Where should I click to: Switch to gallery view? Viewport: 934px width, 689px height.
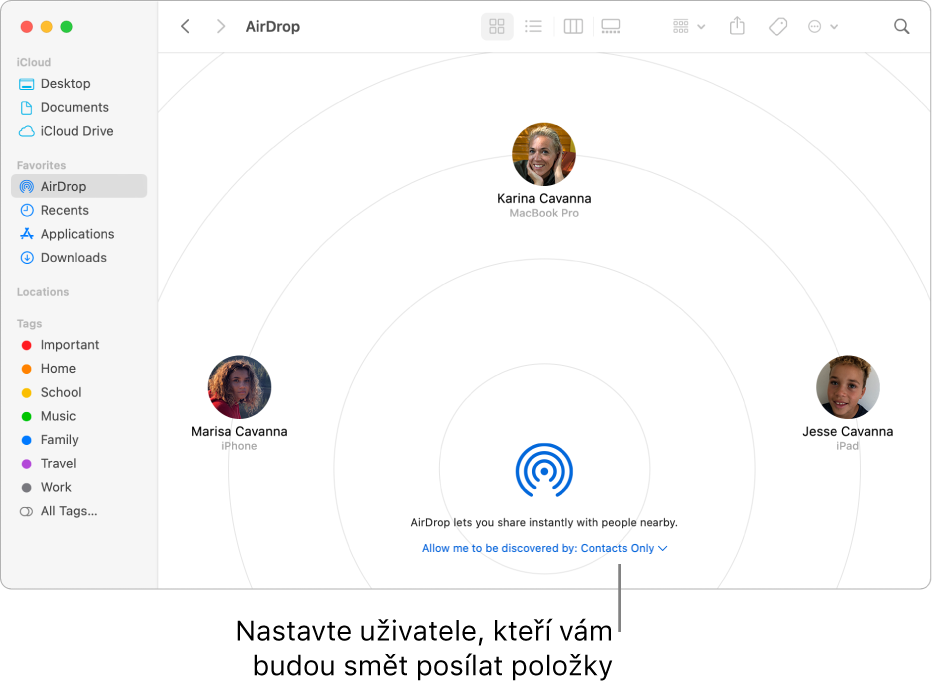(611, 26)
